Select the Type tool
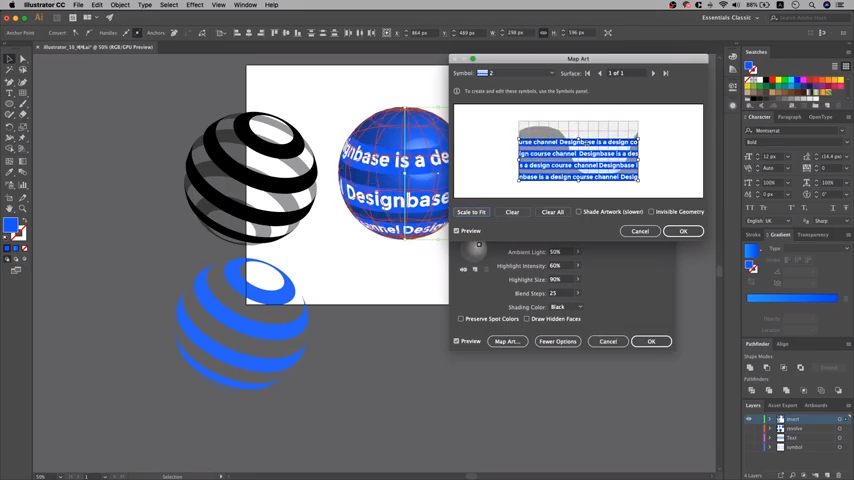 pos(9,93)
